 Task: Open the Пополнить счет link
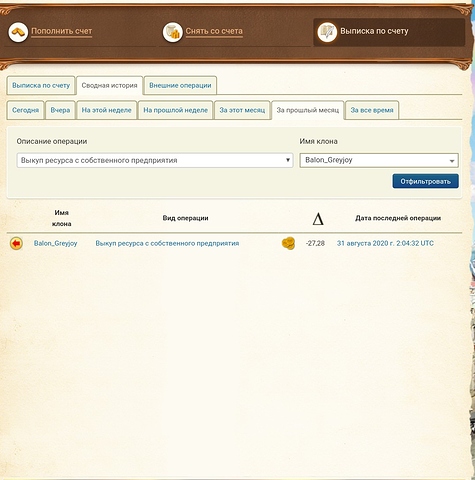62,31
